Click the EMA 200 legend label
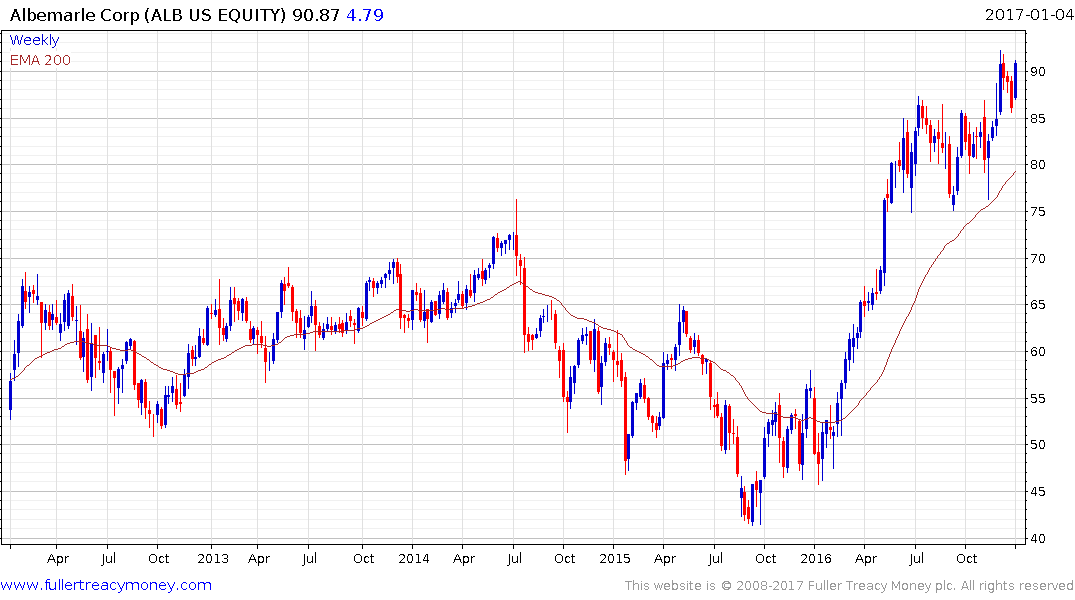Image resolution: width=1075 pixels, height=600 pixels. point(40,60)
